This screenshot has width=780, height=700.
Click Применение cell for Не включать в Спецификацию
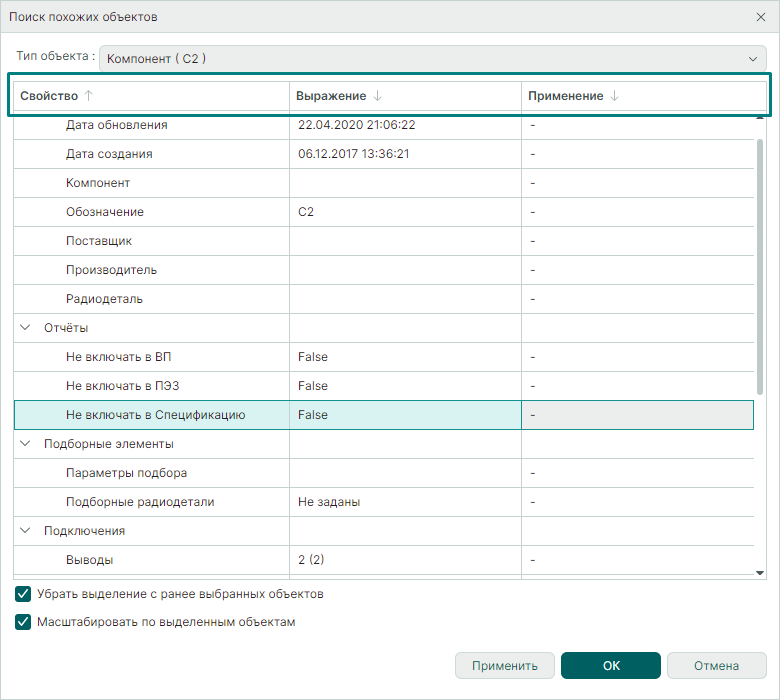pos(636,415)
